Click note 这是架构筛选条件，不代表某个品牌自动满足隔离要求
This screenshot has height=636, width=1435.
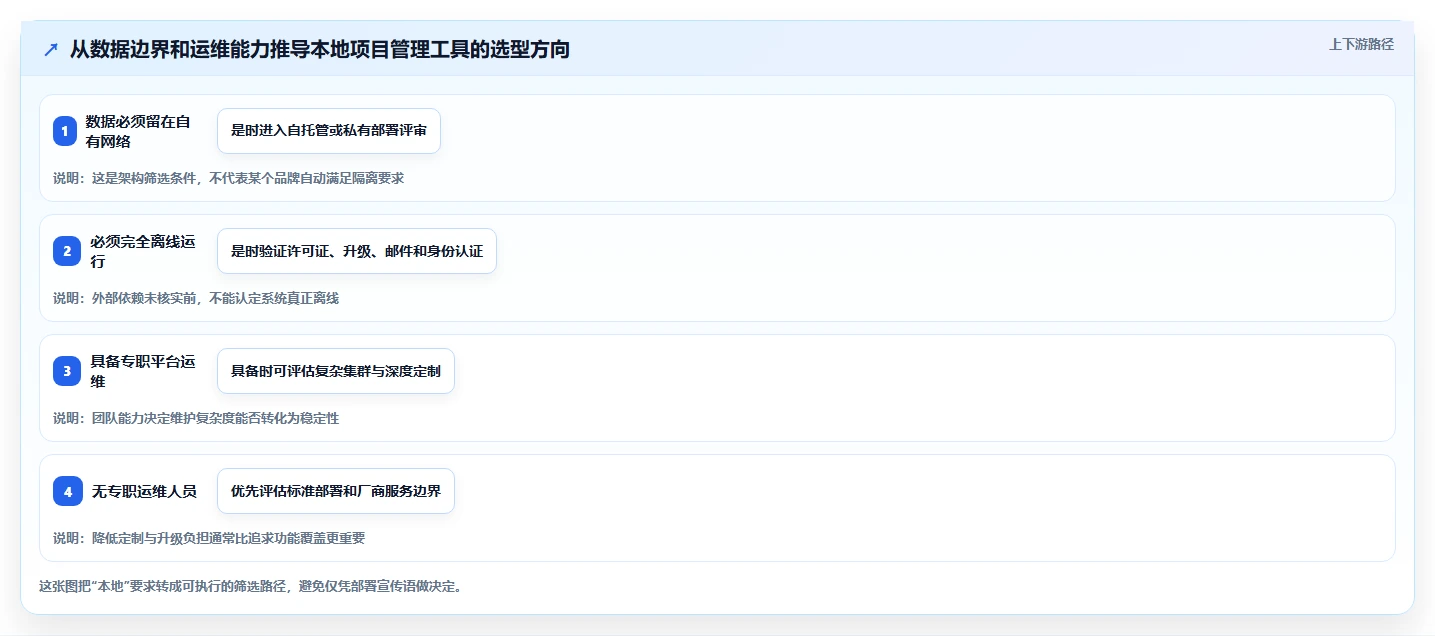[228, 178]
